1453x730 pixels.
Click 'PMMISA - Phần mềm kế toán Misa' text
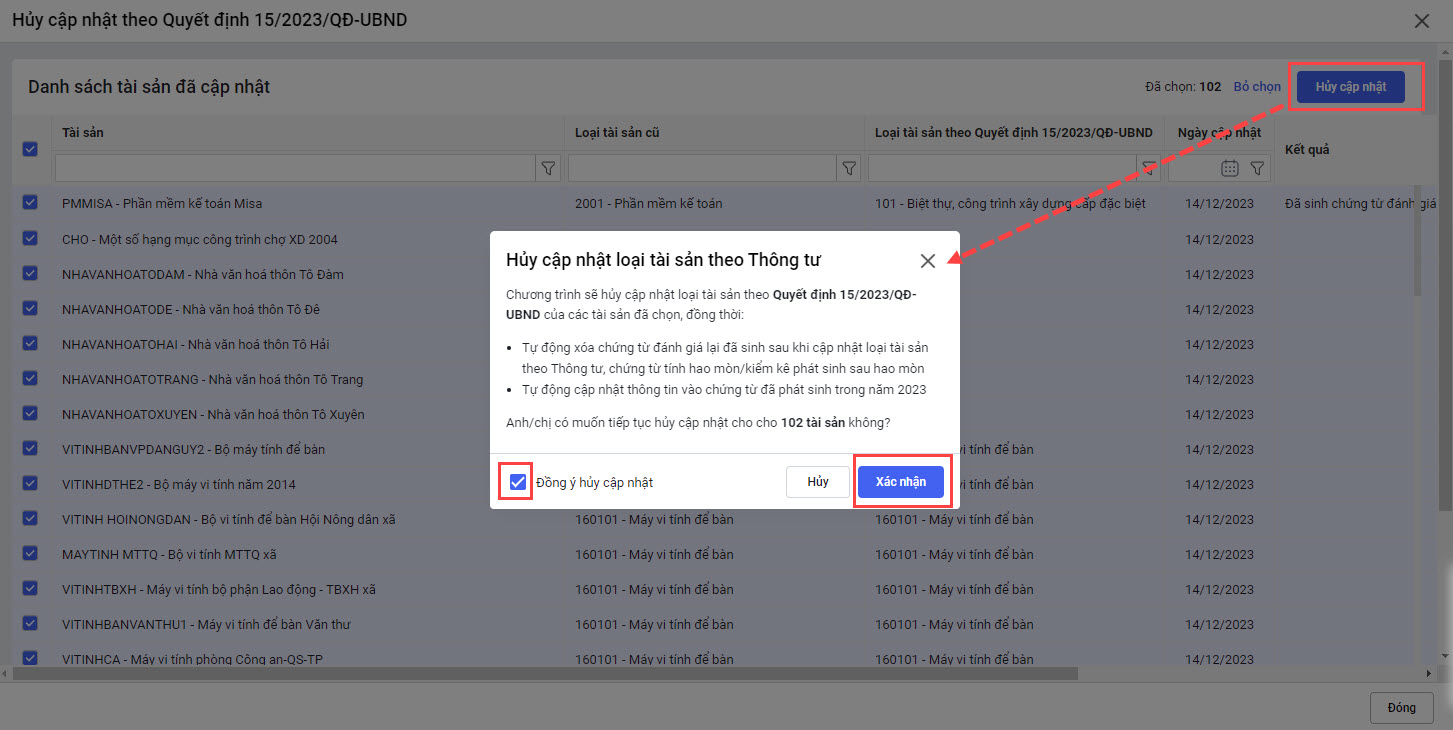162,203
